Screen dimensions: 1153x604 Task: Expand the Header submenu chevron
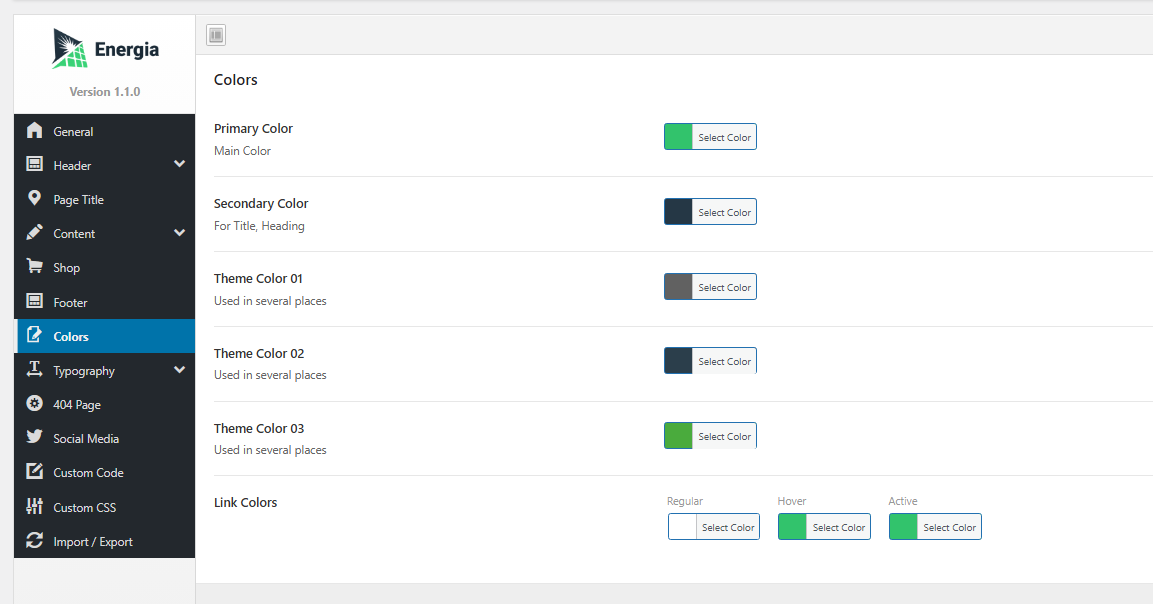[179, 164]
